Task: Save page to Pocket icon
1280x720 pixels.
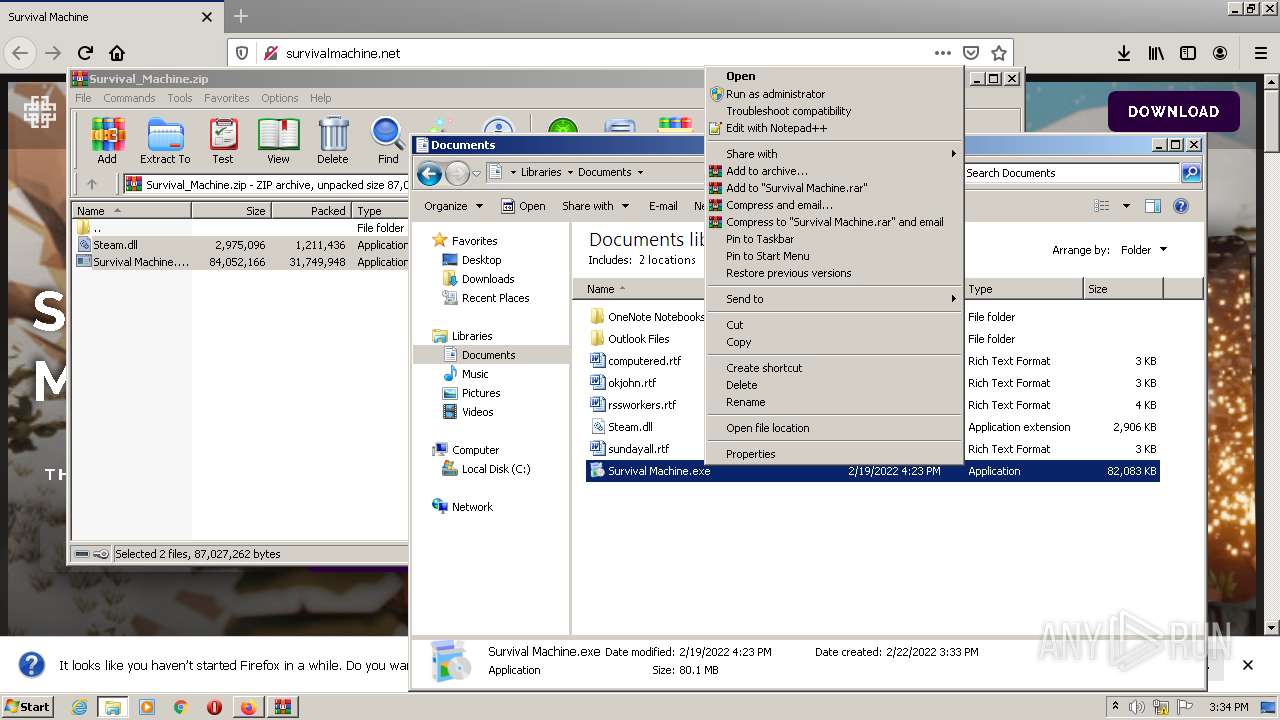Action: point(970,53)
